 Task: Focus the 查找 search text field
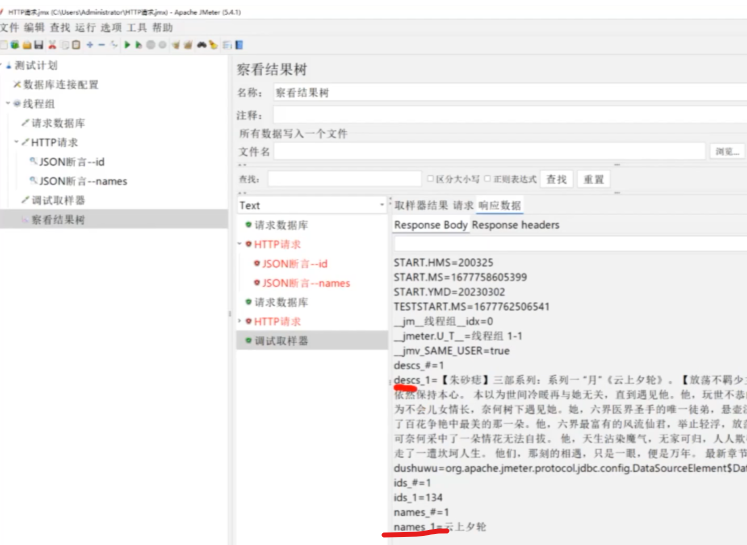344,179
